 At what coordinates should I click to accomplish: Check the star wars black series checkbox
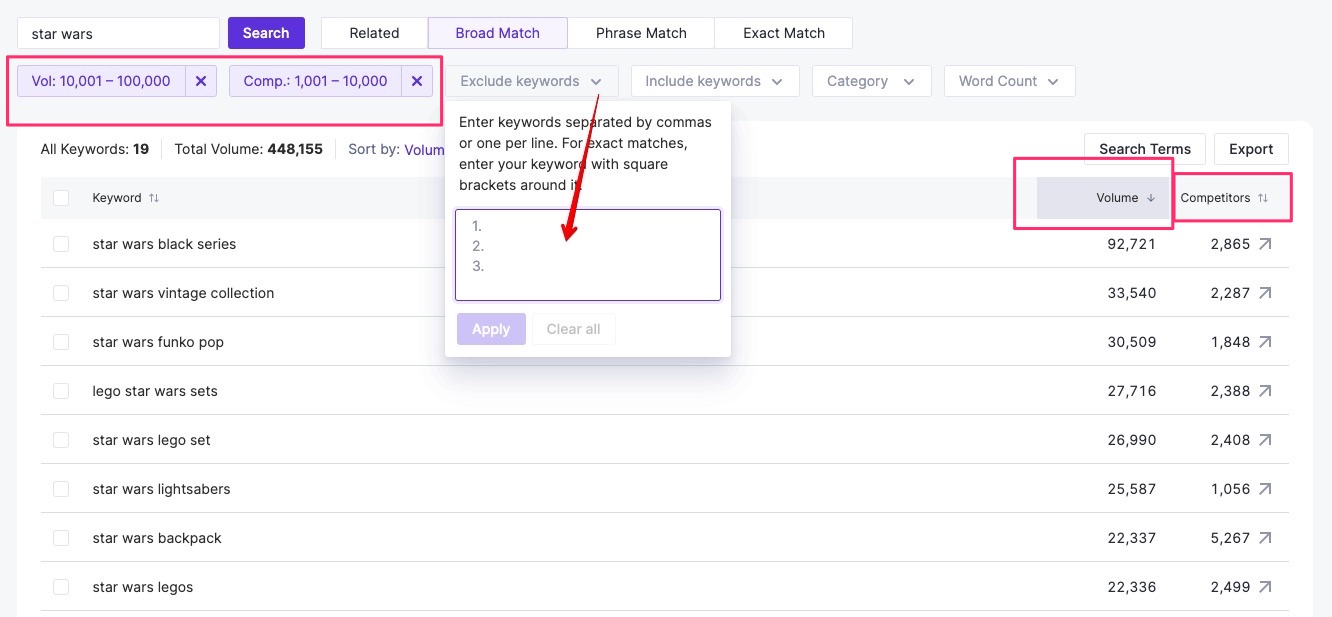point(61,244)
